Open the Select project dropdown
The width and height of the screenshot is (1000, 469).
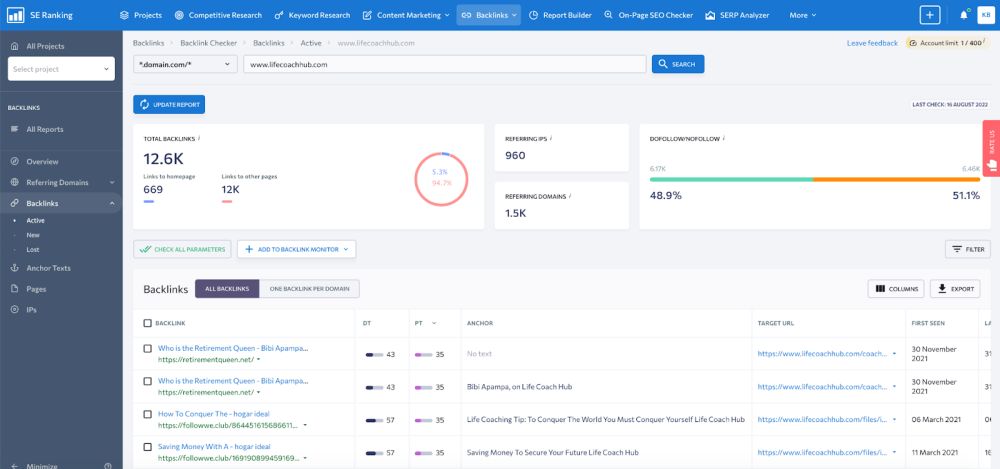(x=61, y=69)
